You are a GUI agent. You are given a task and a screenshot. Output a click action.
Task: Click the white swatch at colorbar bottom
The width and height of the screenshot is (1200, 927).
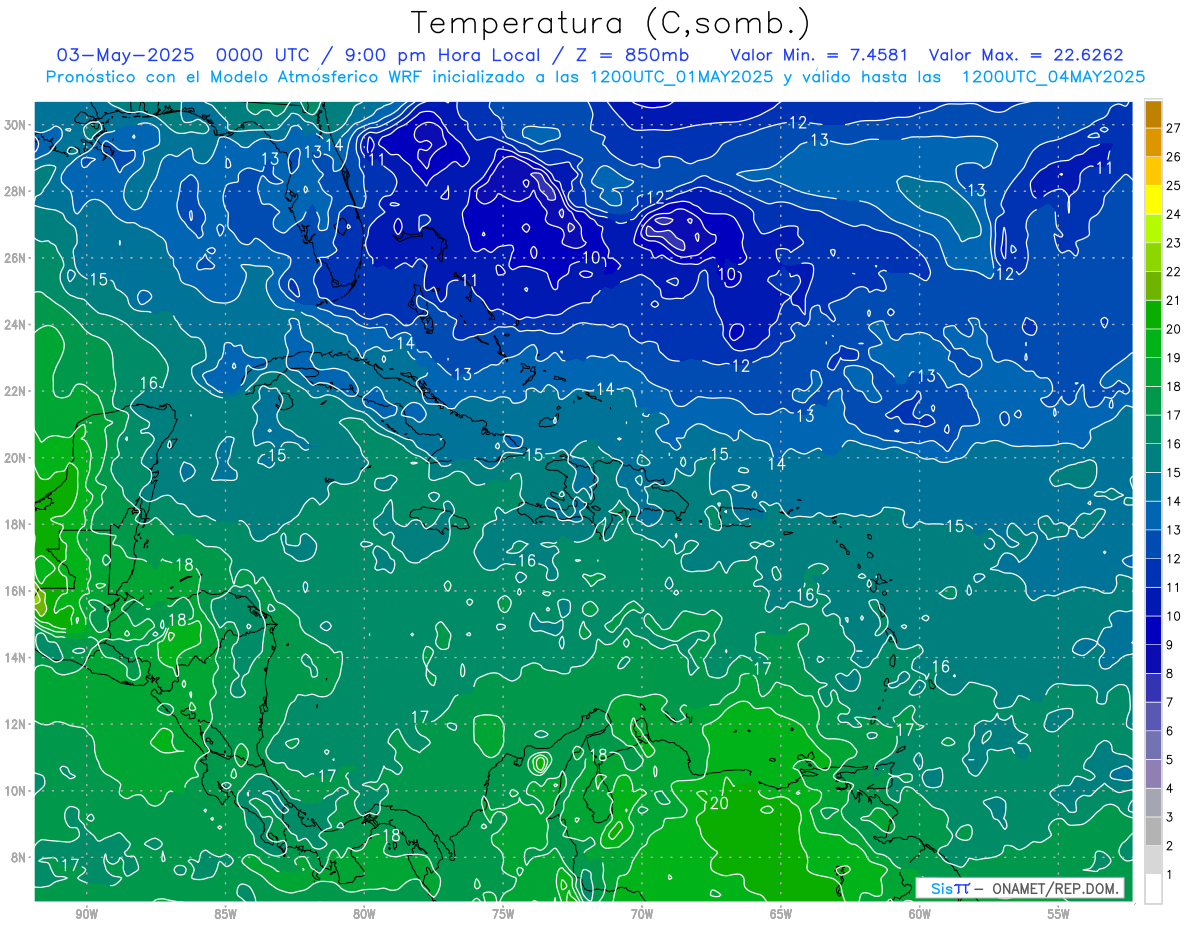click(x=1153, y=889)
